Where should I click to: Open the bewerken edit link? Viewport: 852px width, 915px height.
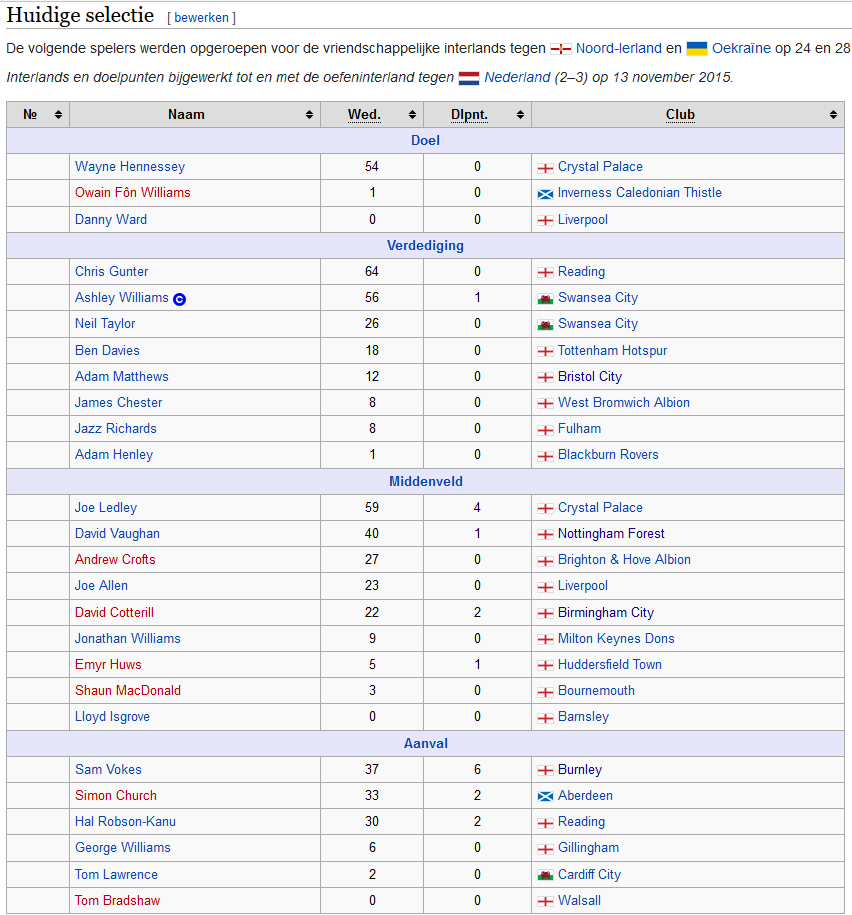pyautogui.click(x=201, y=18)
